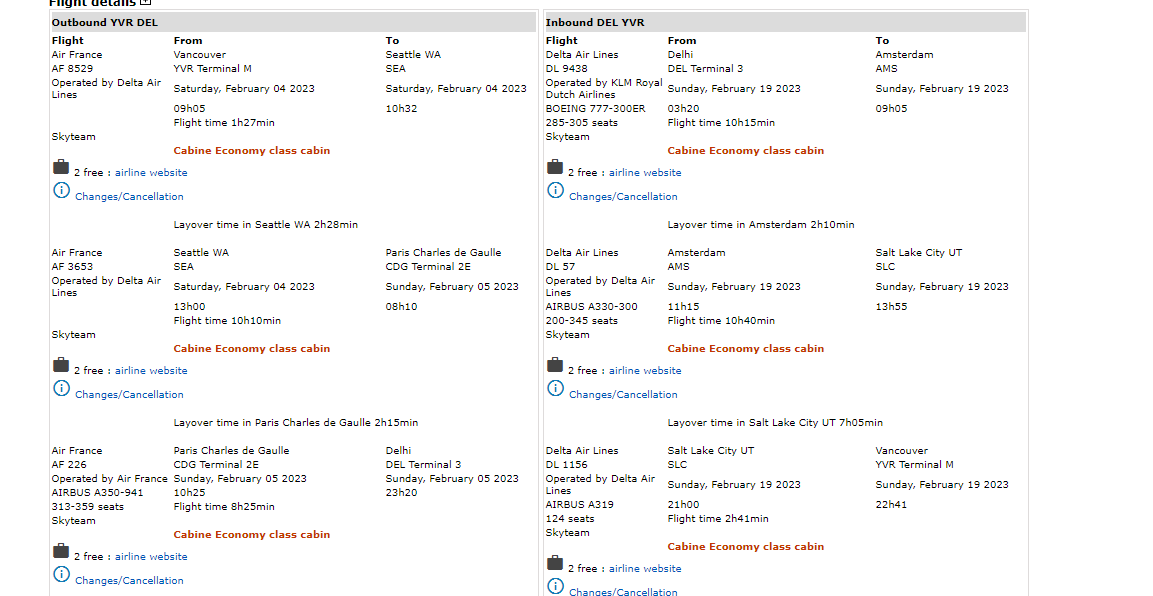Open Changes/Cancellation for flight AF 226
This screenshot has height=596, width=1153.
click(129, 581)
